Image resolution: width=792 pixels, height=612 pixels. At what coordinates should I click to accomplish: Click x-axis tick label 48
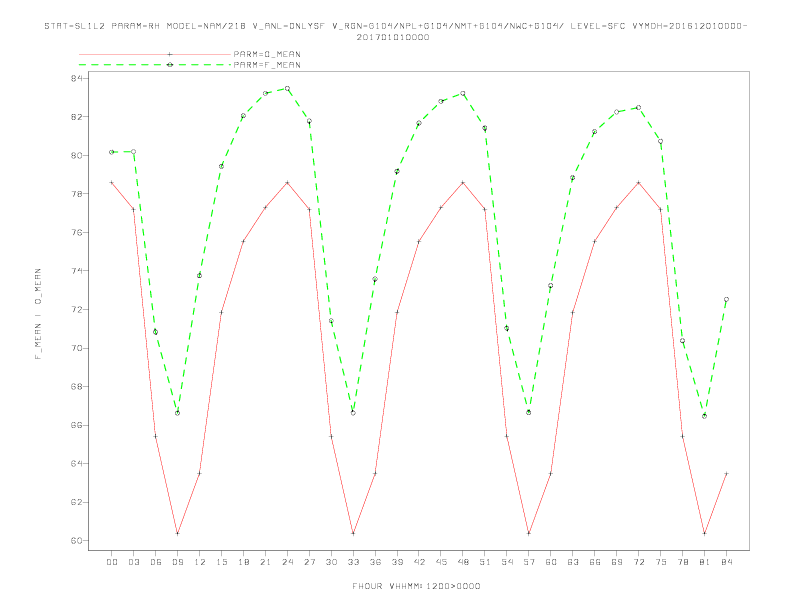[463, 562]
